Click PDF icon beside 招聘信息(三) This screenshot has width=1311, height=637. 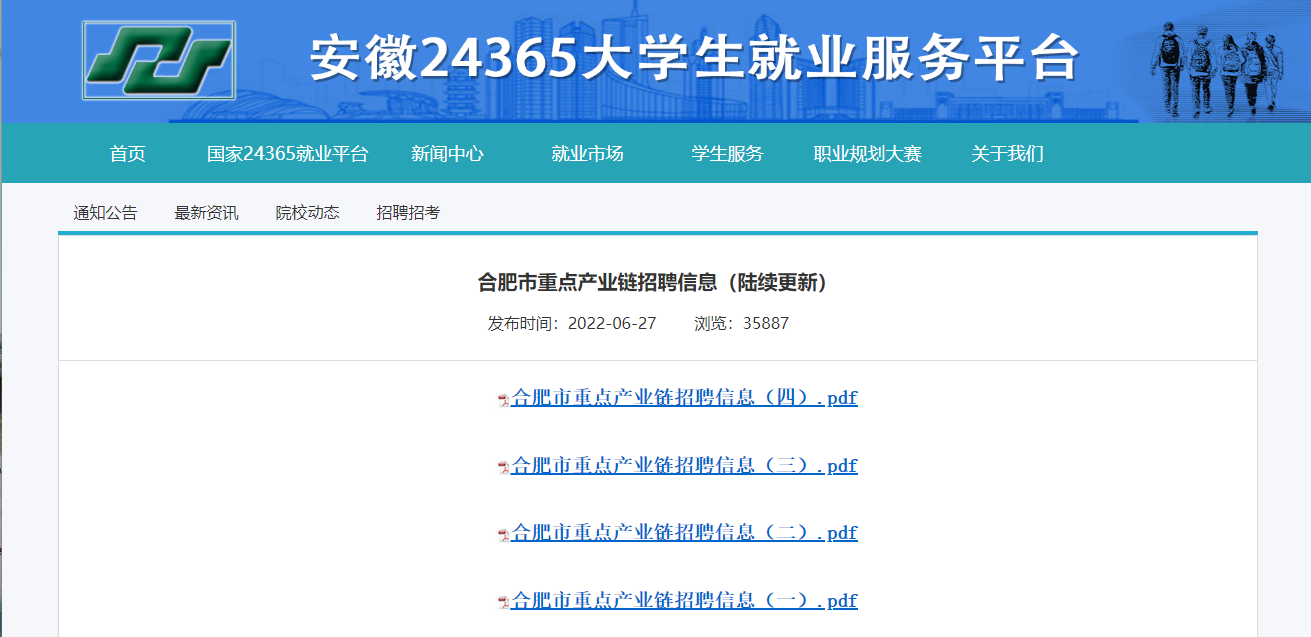504,467
